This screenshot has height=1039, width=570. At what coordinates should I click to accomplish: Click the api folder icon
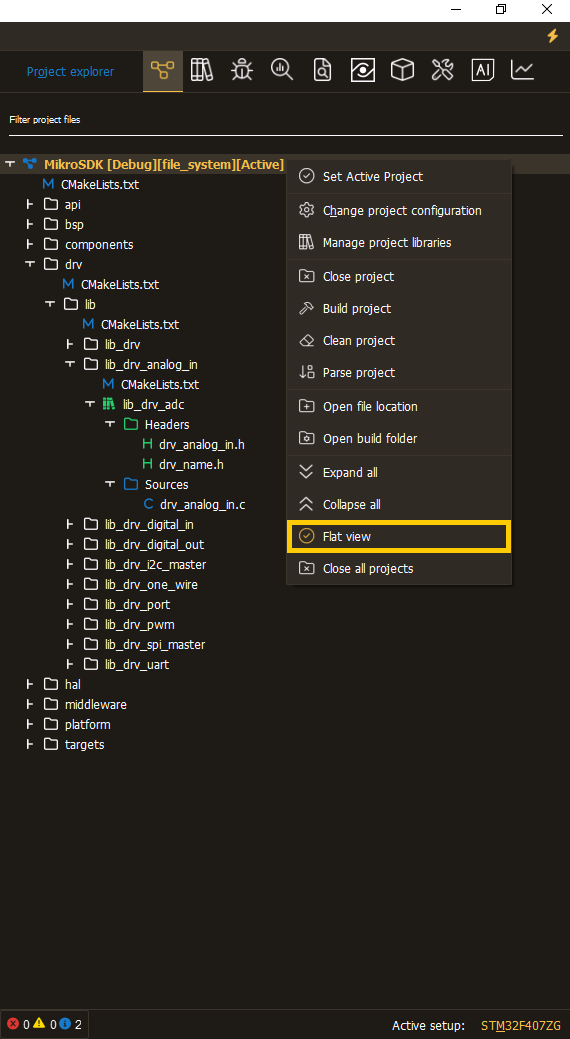point(50,204)
